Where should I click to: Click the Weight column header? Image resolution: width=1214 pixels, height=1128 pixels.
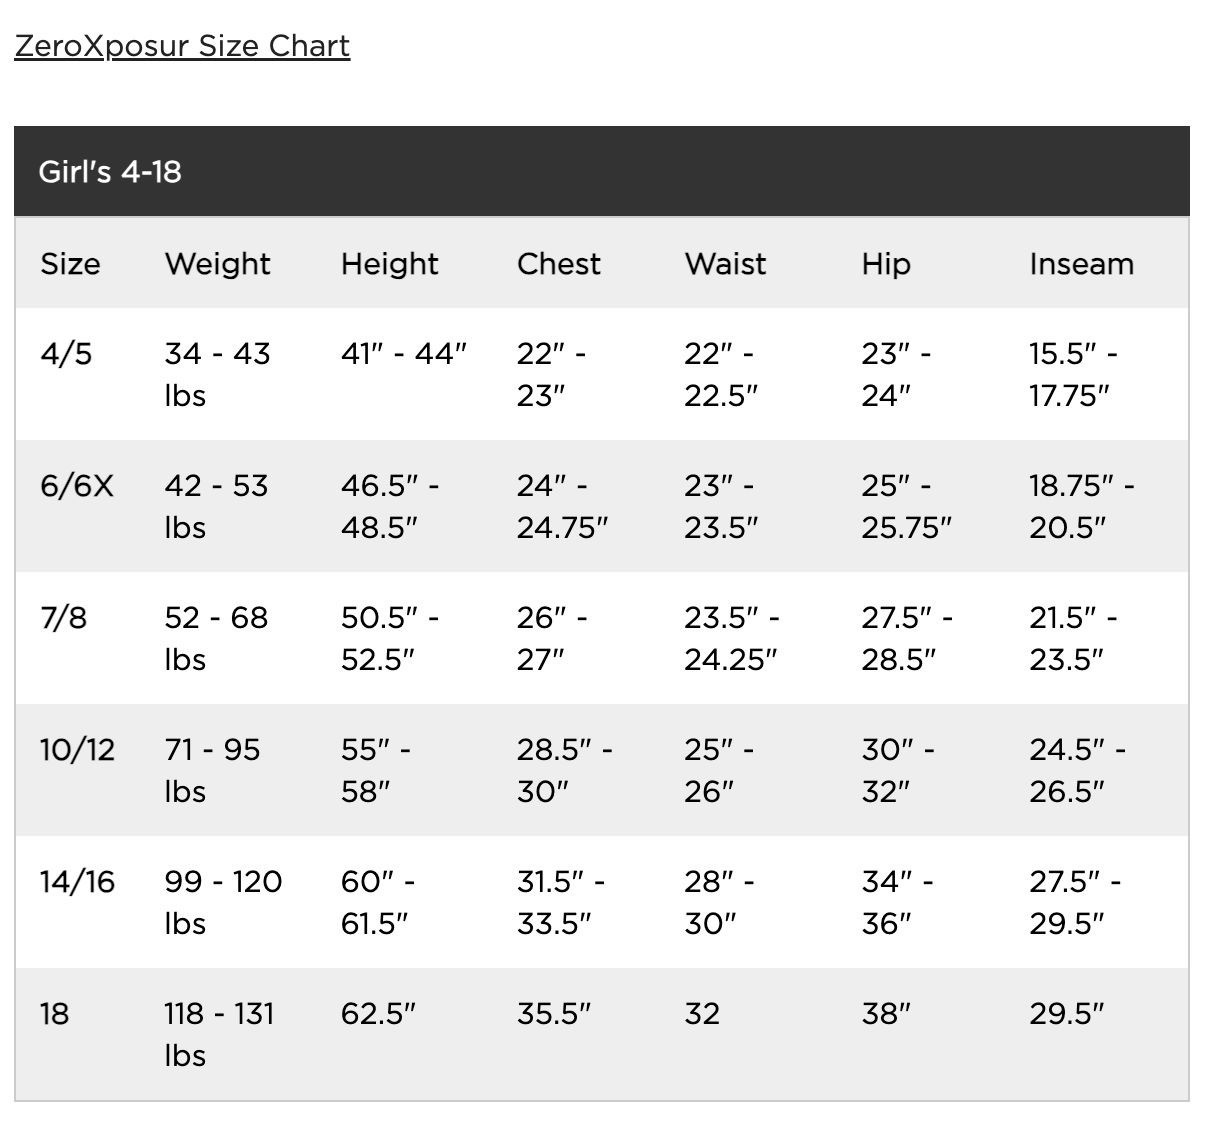[x=217, y=264]
